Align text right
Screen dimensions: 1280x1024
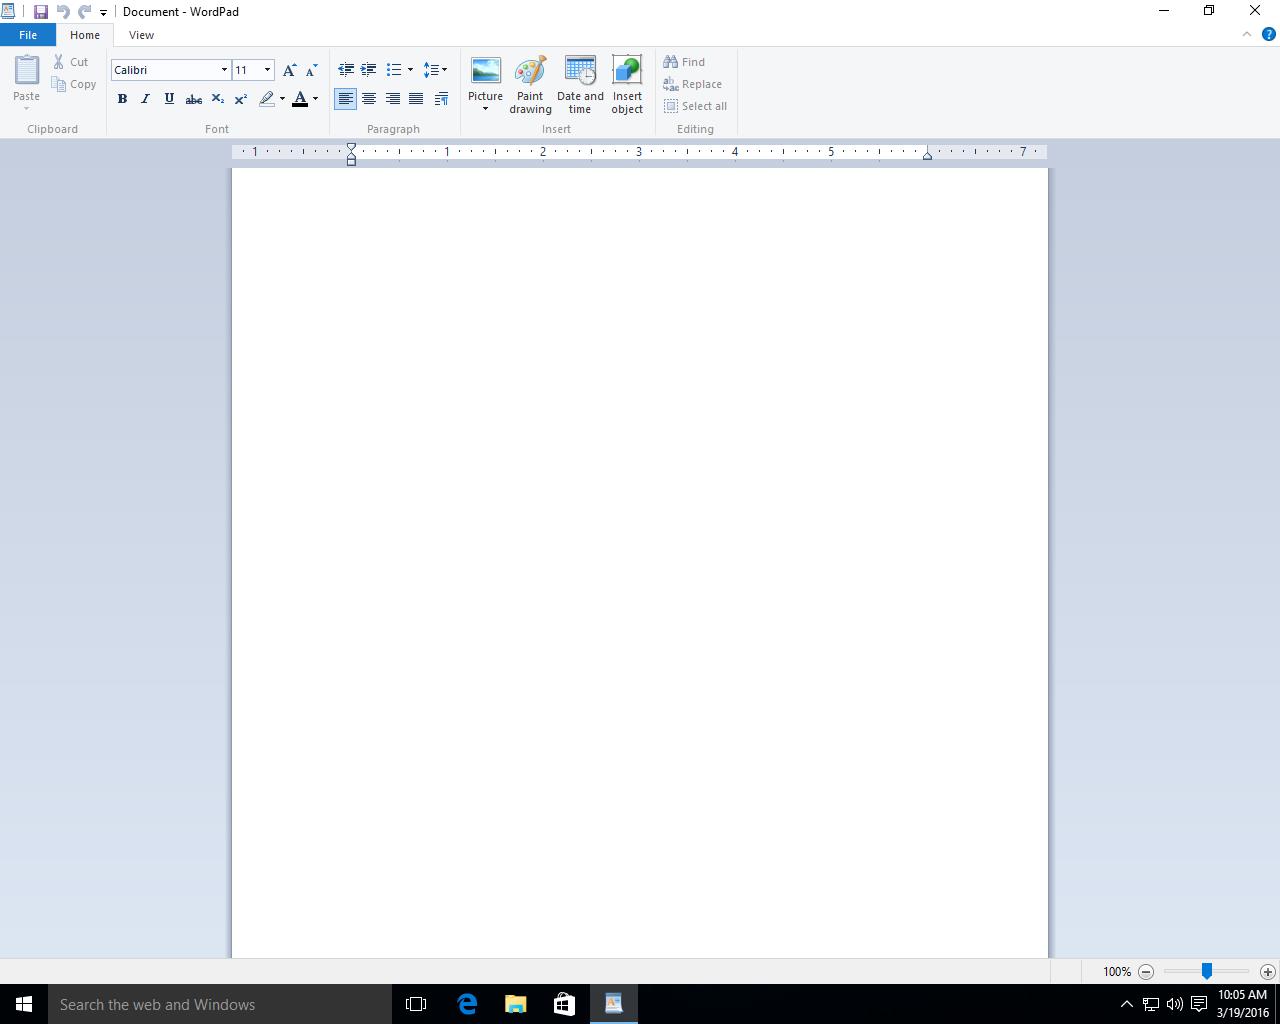coord(393,99)
